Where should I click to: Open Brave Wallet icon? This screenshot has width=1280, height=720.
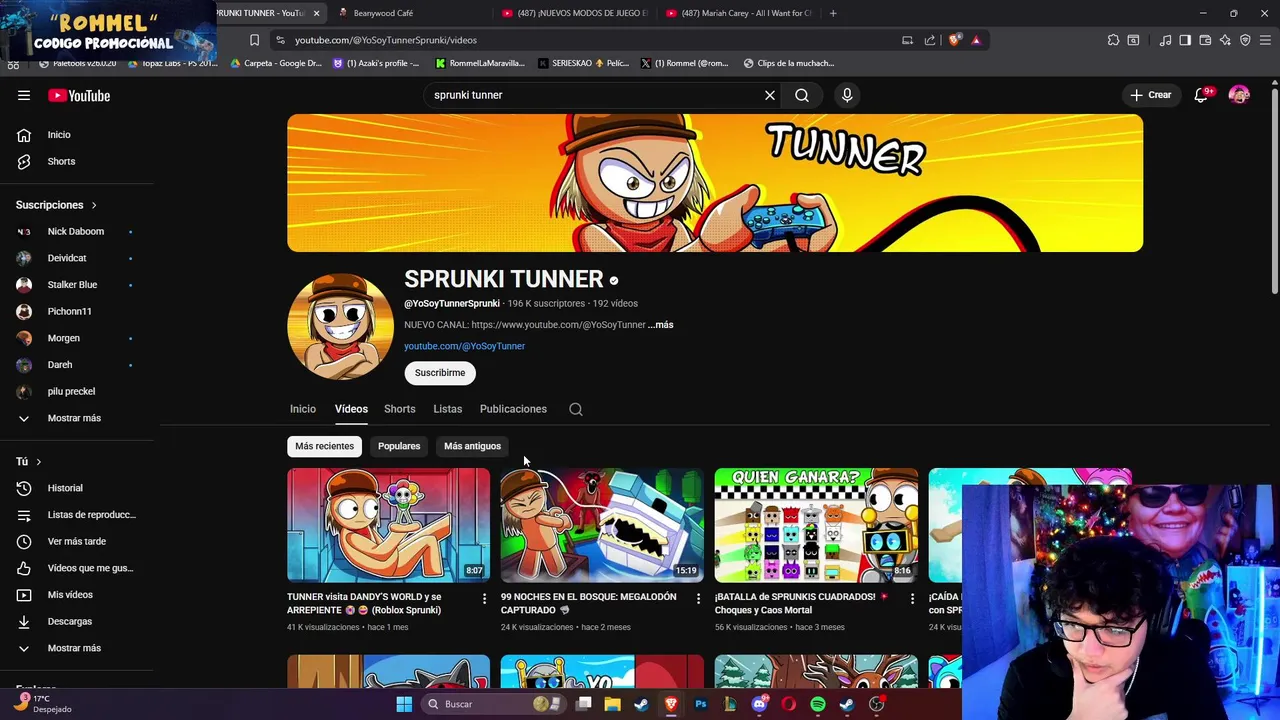coord(1205,40)
